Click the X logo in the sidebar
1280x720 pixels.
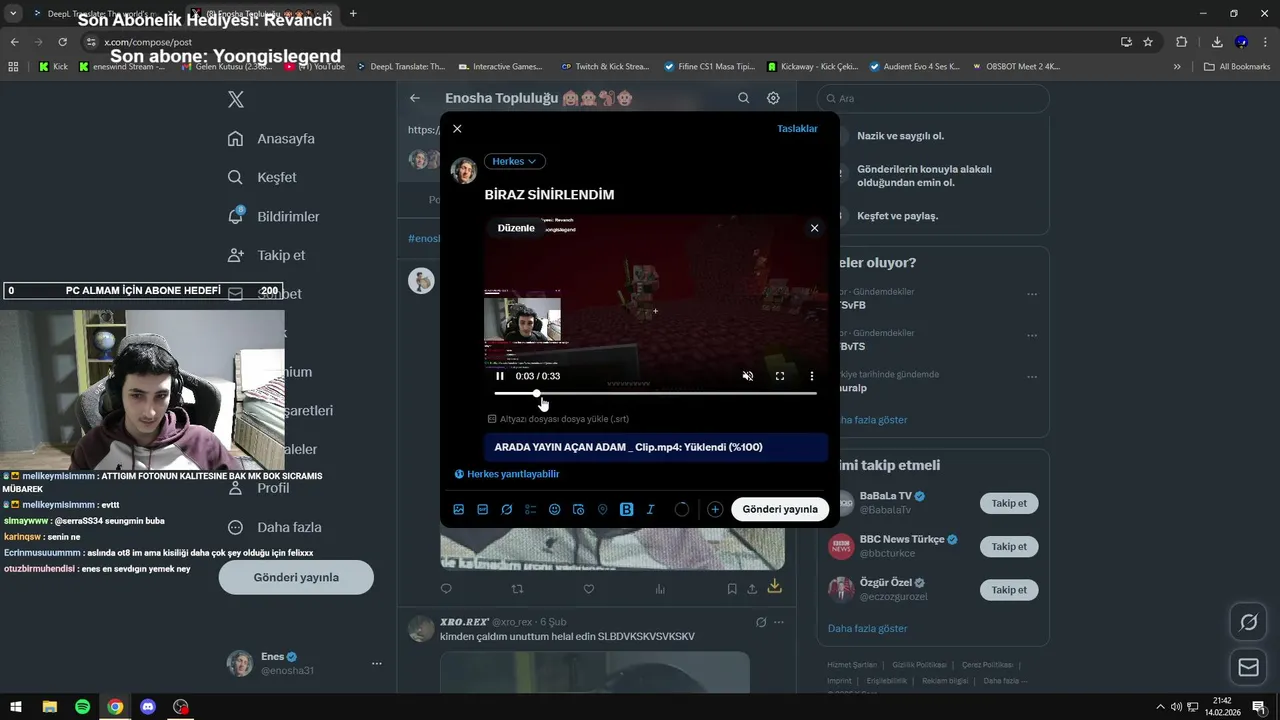click(x=236, y=99)
